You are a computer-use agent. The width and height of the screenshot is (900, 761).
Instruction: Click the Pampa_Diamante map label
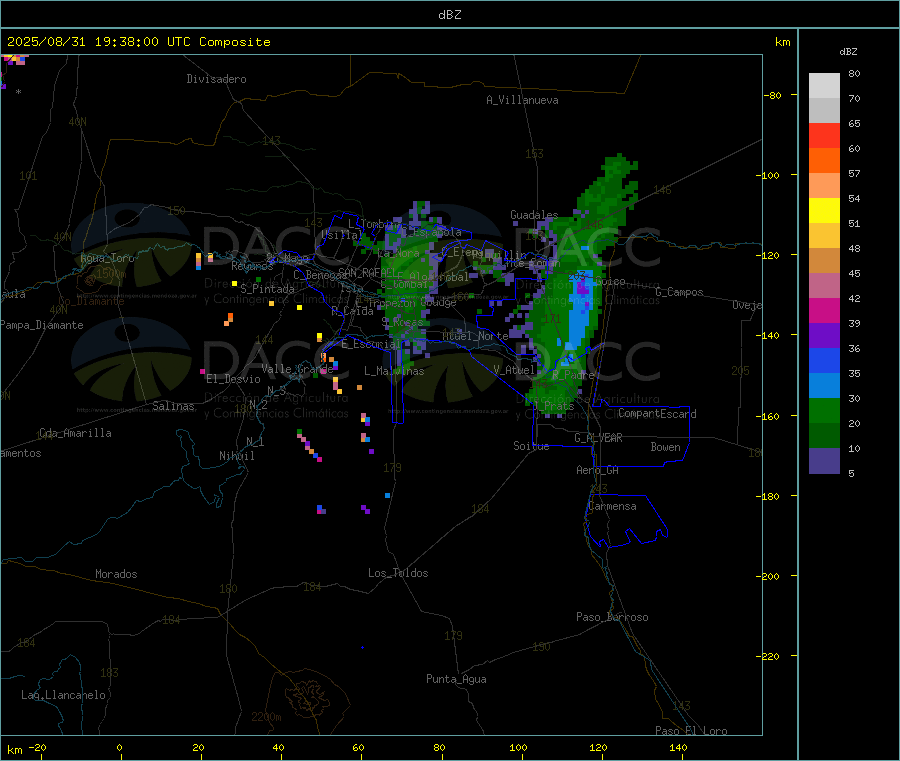[41, 325]
